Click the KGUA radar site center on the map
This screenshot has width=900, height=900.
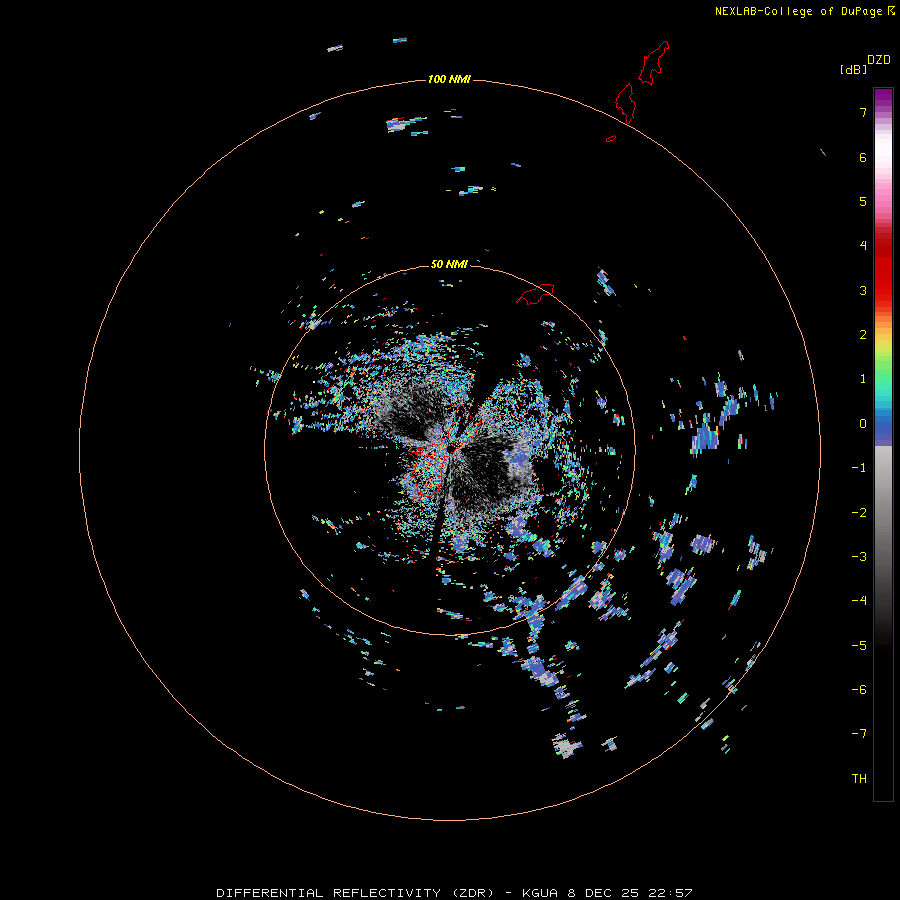(452, 448)
